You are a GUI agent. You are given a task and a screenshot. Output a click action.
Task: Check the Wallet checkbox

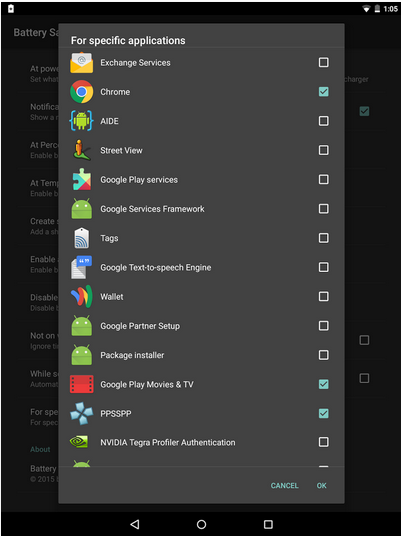[x=323, y=296]
